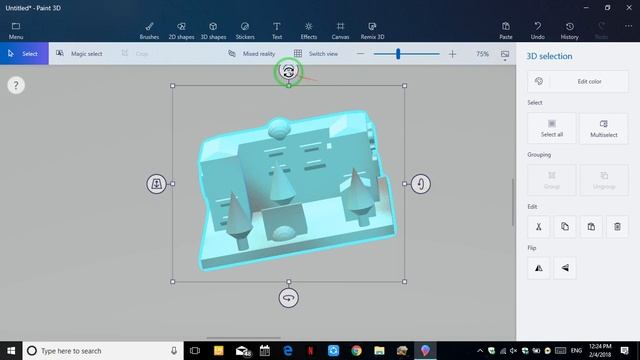Screen dimensions: 640x360
Task: Open Remix 3D
Action: coord(372,31)
